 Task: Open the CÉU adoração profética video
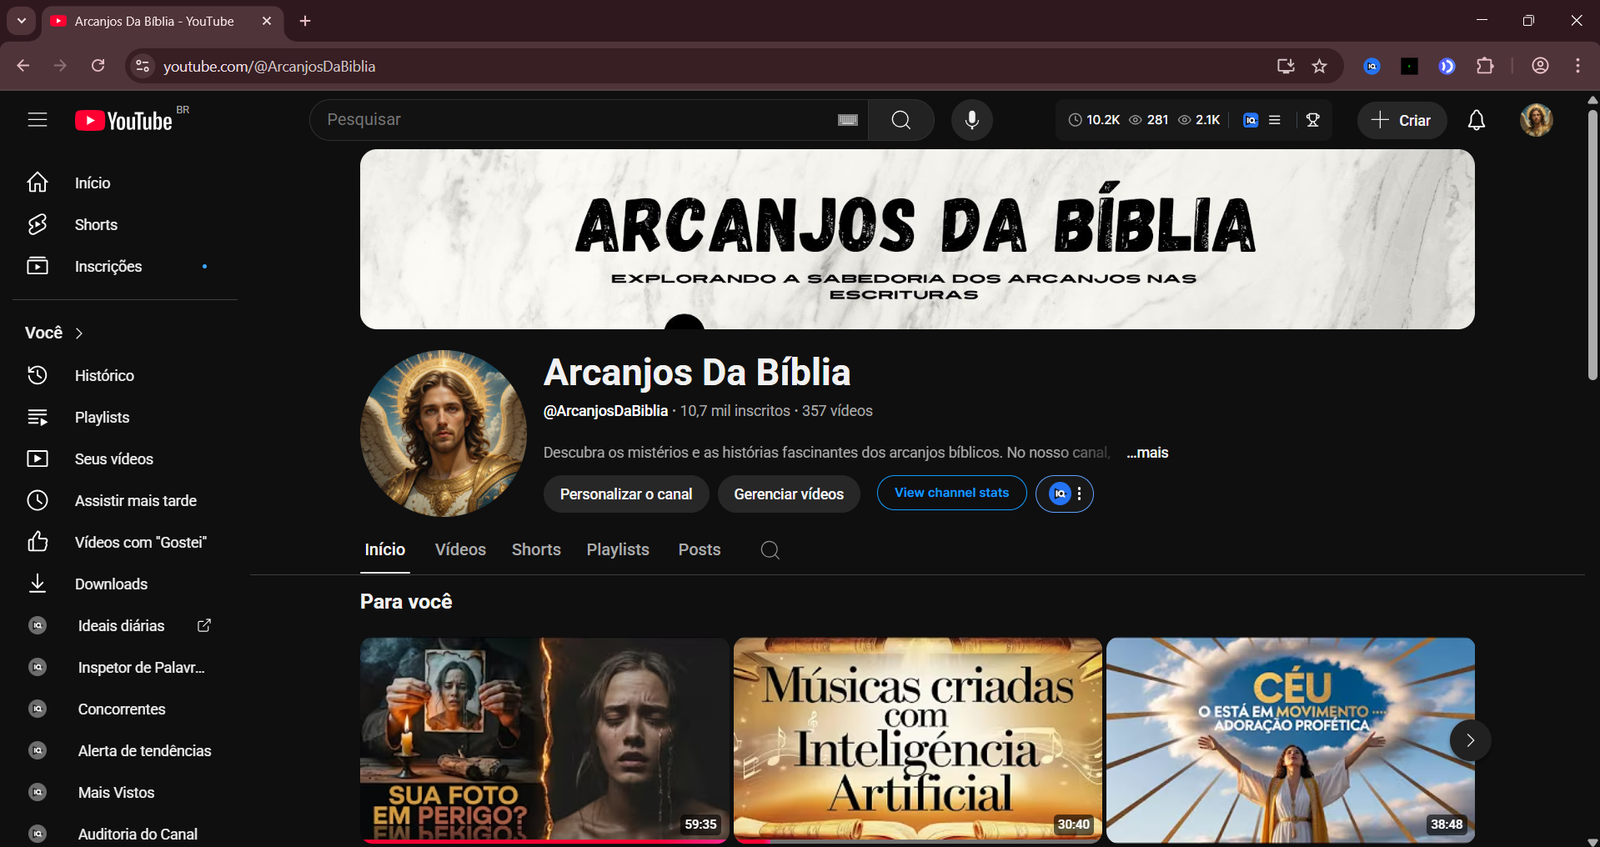click(1291, 741)
